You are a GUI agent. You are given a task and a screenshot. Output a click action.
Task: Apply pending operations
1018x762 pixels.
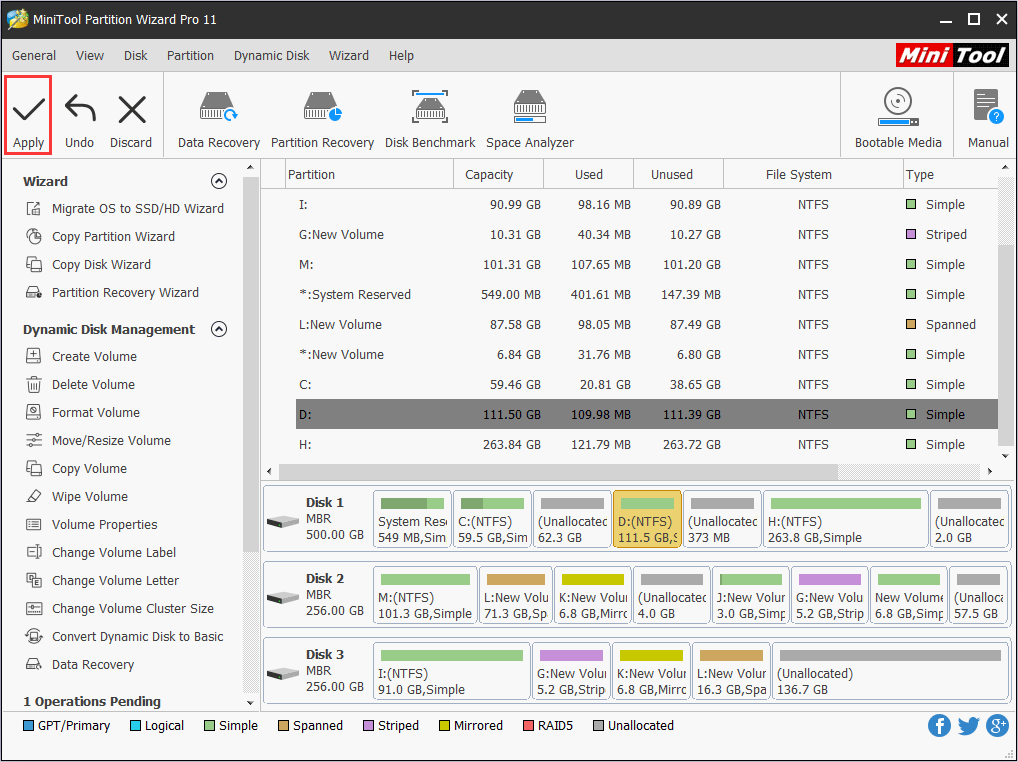pyautogui.click(x=28, y=114)
